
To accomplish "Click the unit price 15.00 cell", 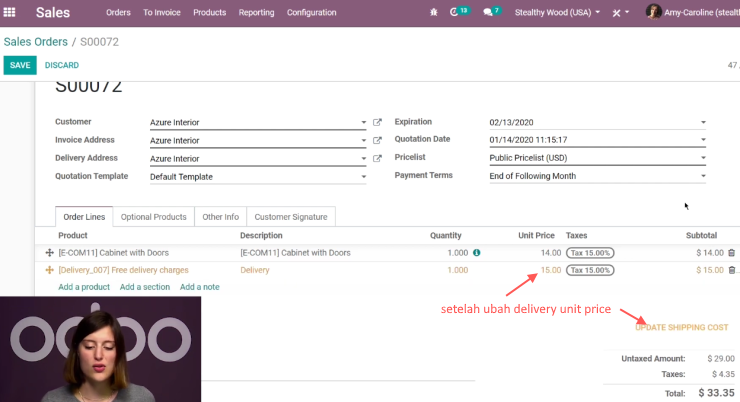I will [551, 270].
